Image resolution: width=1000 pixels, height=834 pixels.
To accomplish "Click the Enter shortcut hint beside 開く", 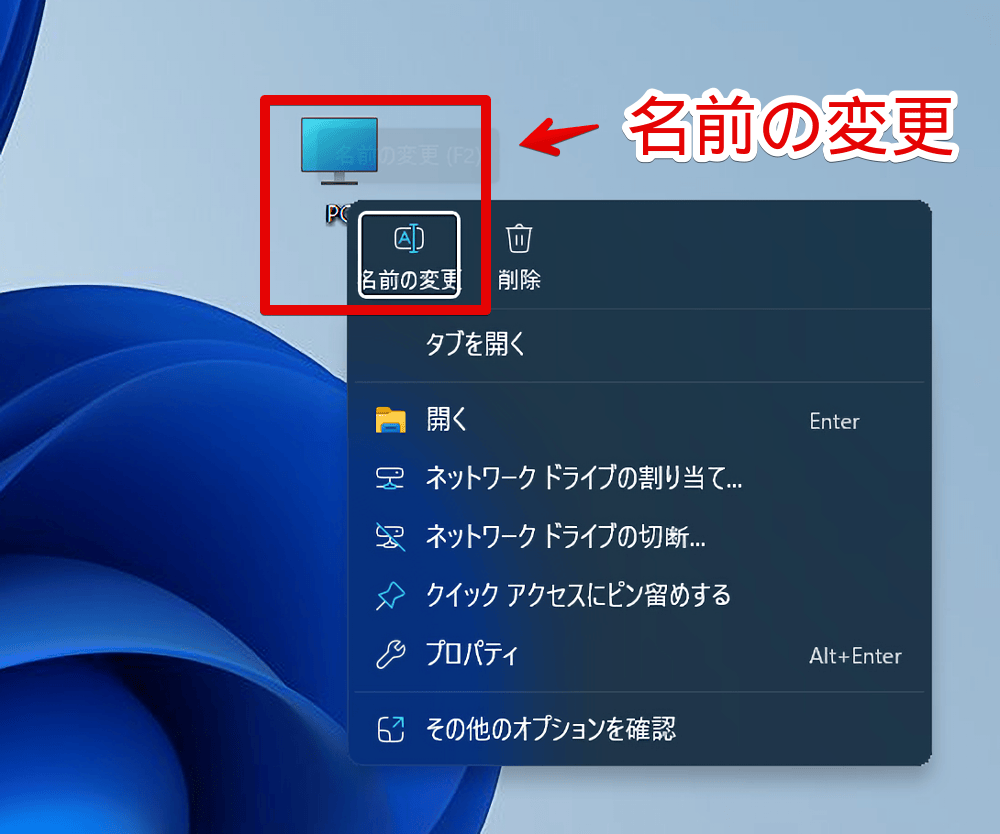I will [834, 422].
